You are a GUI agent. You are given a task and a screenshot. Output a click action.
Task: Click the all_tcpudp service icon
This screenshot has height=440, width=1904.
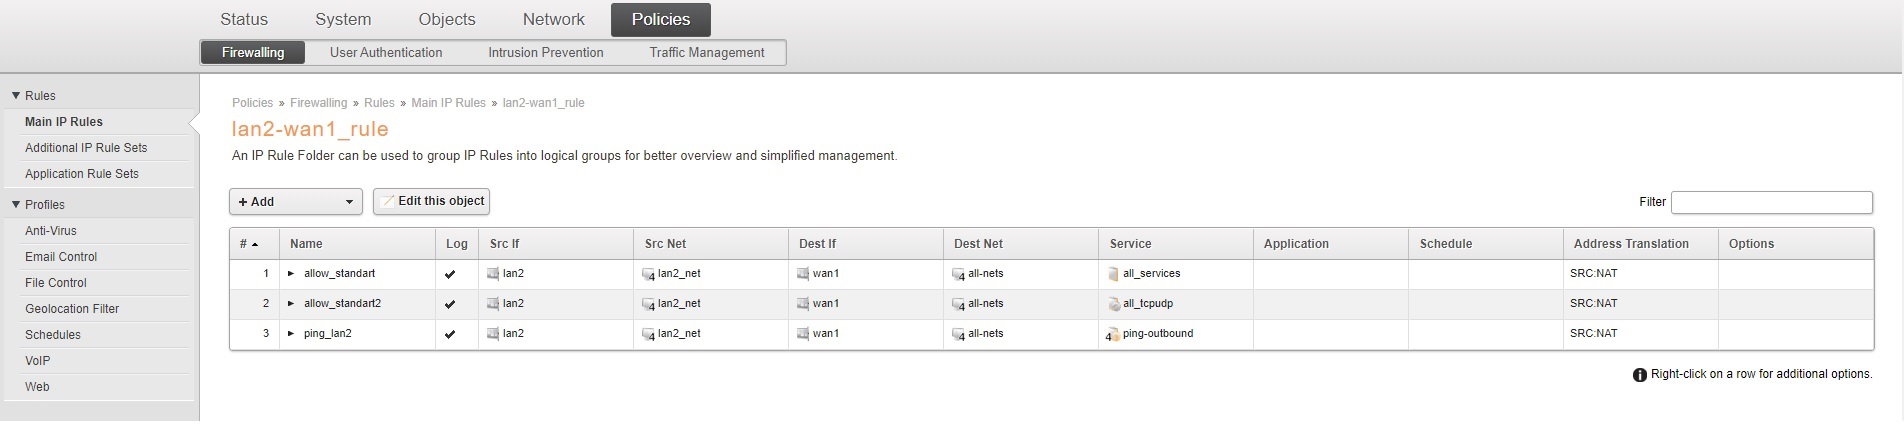(1113, 304)
